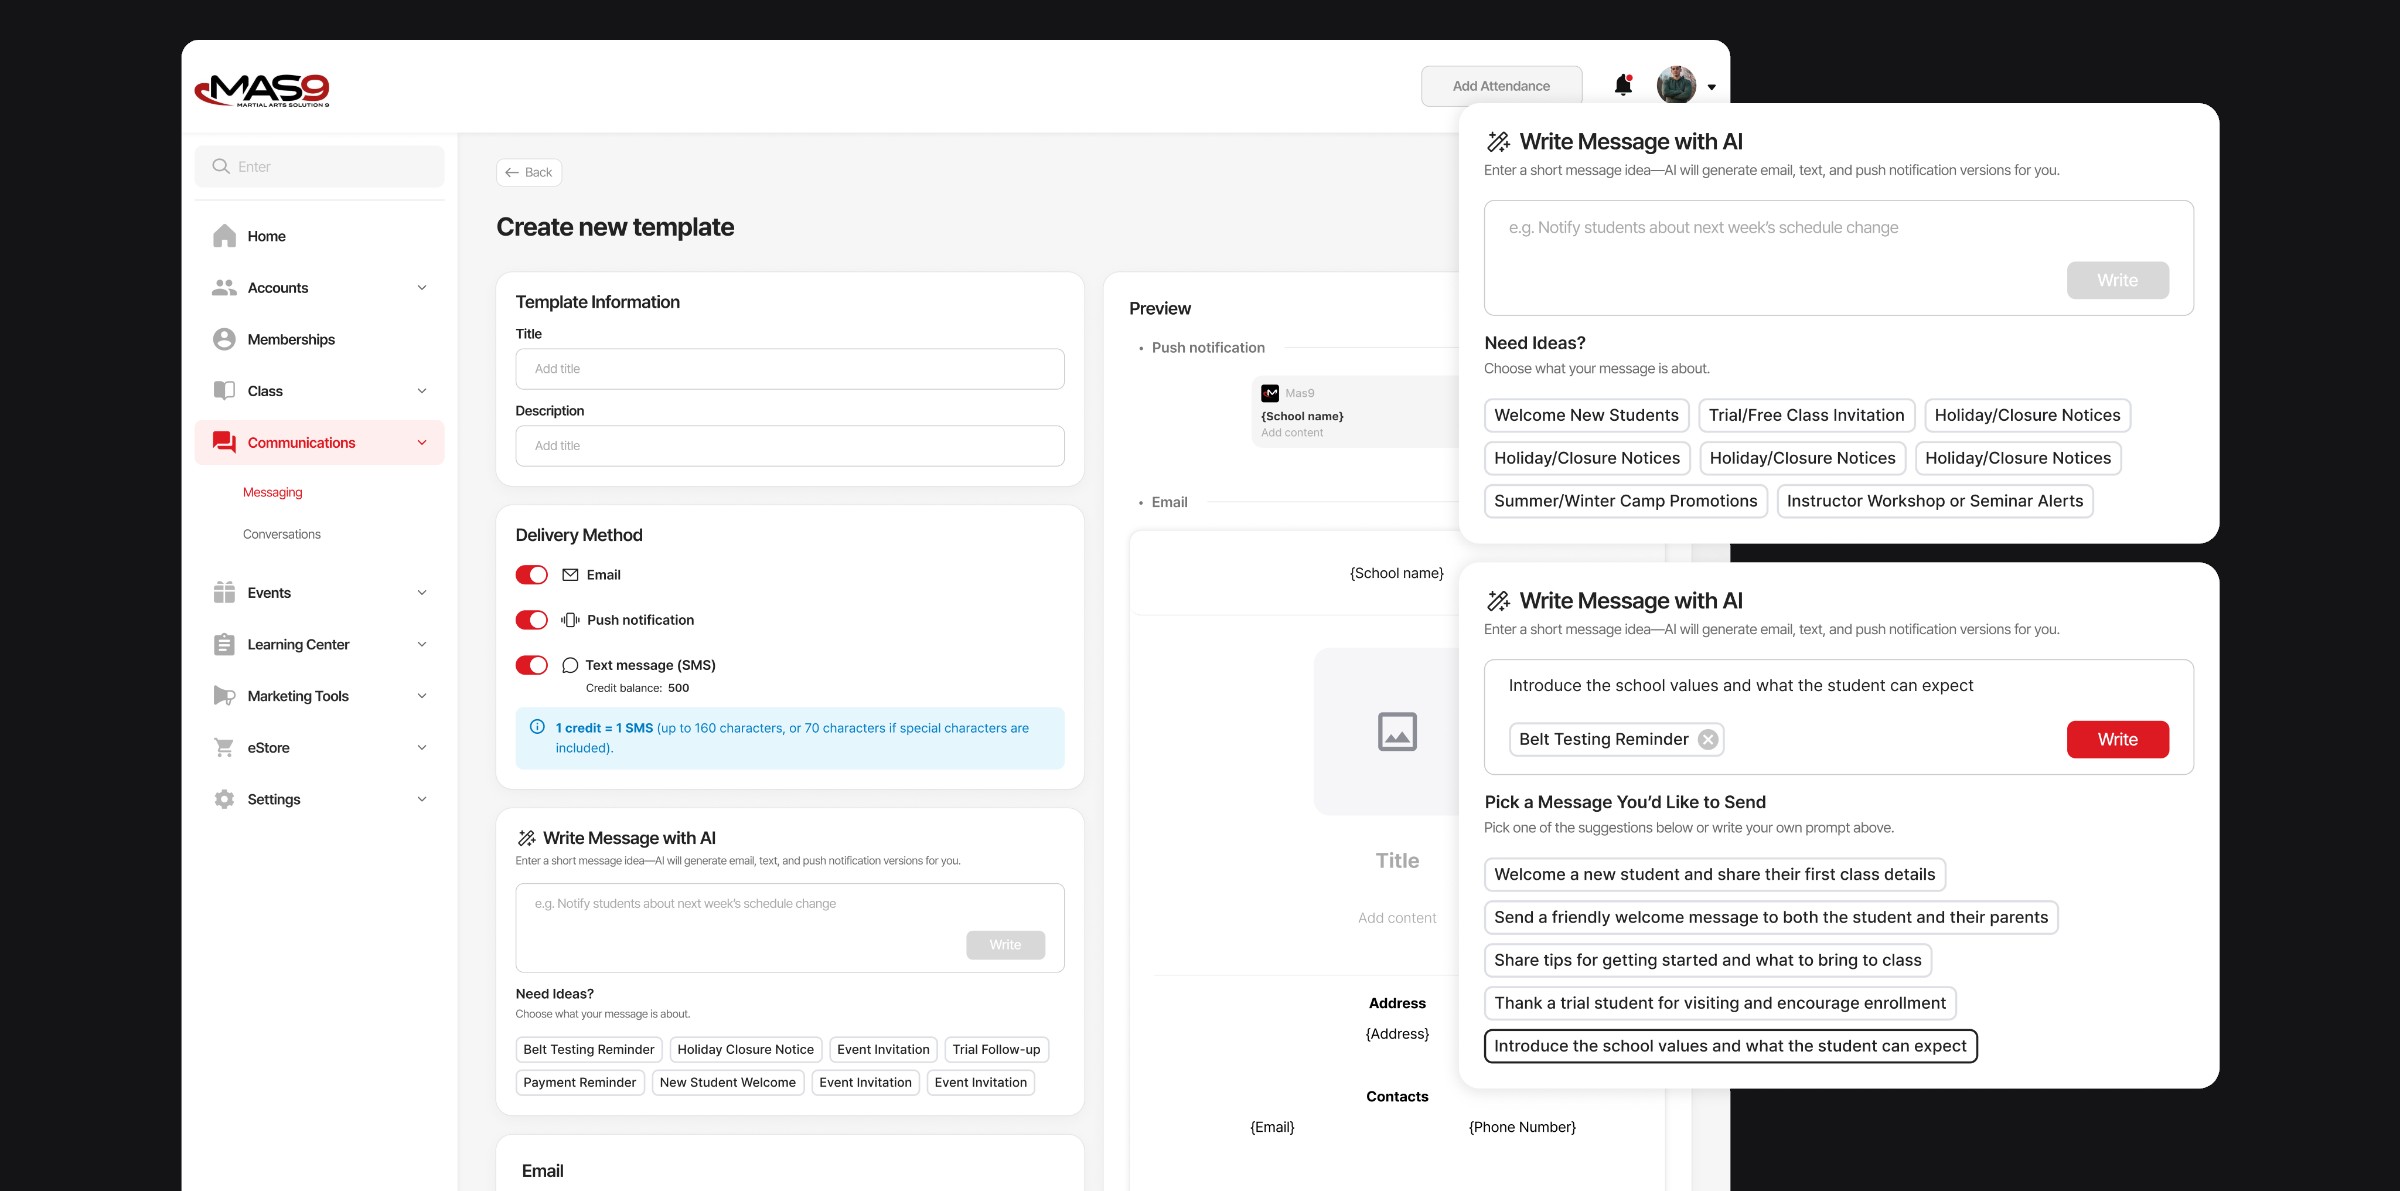The width and height of the screenshot is (2400, 1191).
Task: Expand the Events menu chevron
Action: click(422, 593)
